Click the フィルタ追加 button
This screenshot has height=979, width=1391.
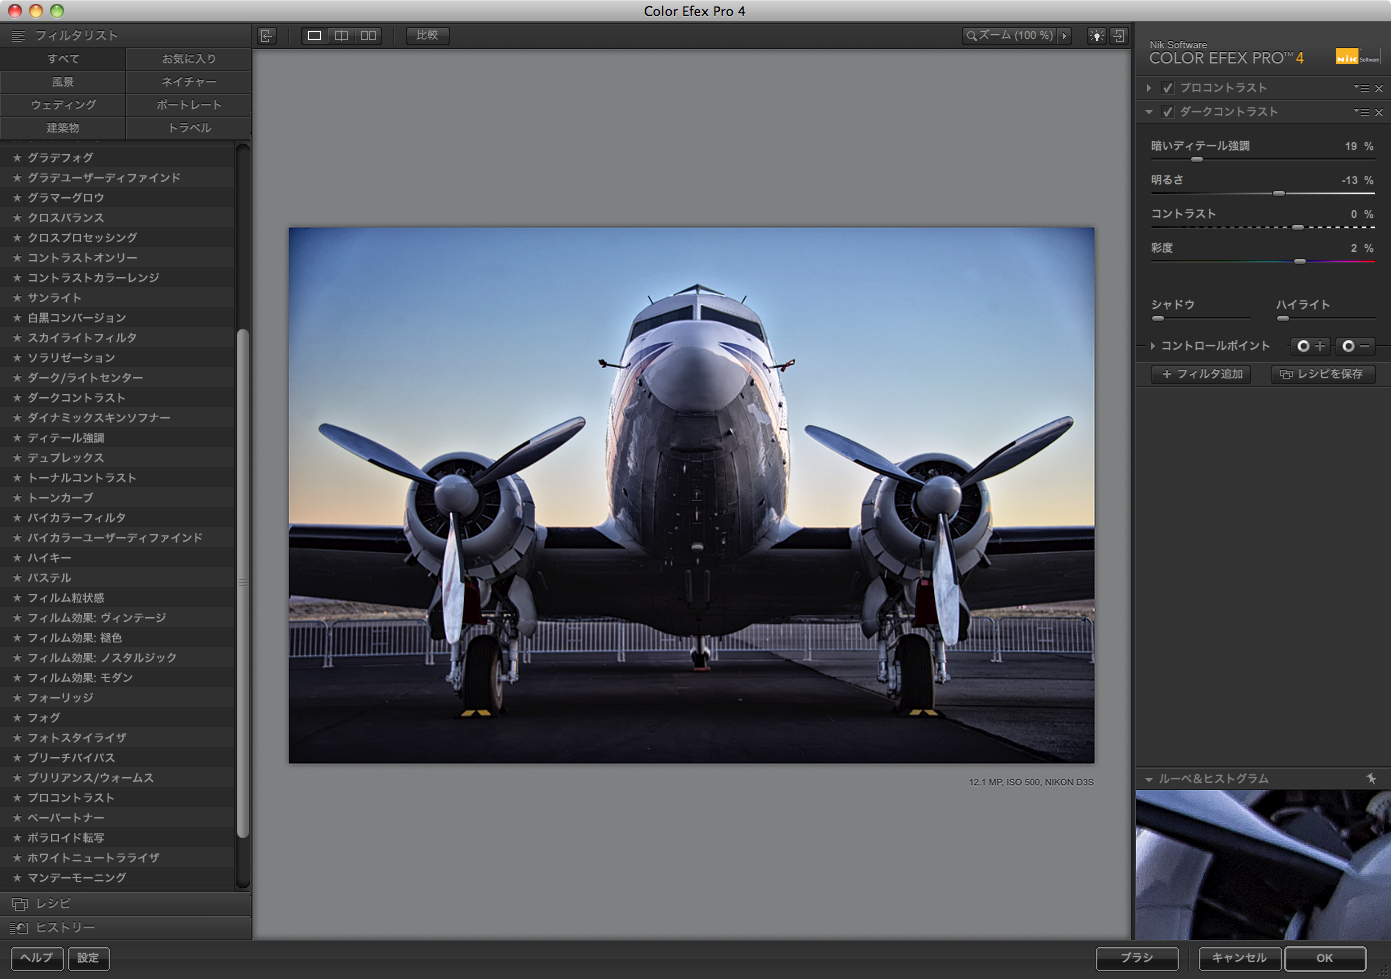click(x=1199, y=374)
